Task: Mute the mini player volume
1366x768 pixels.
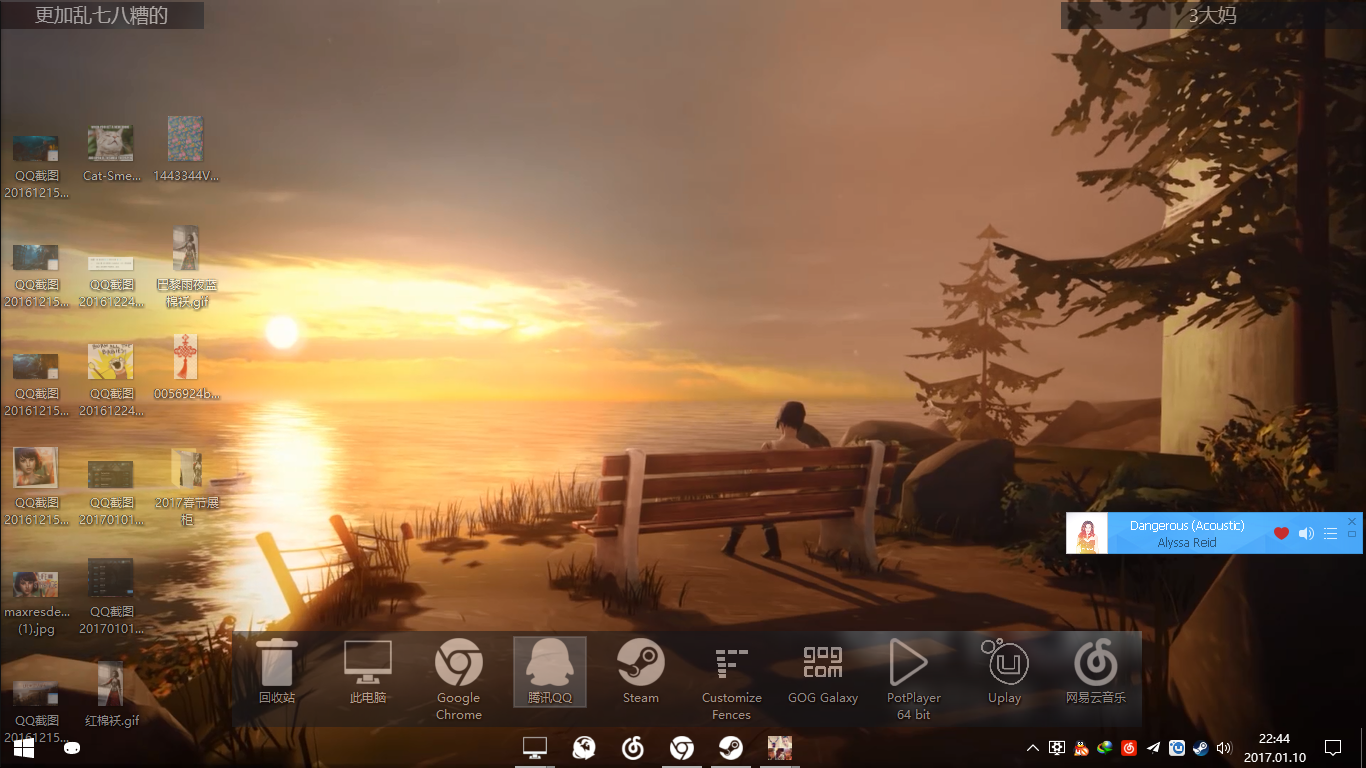Action: pos(1306,533)
